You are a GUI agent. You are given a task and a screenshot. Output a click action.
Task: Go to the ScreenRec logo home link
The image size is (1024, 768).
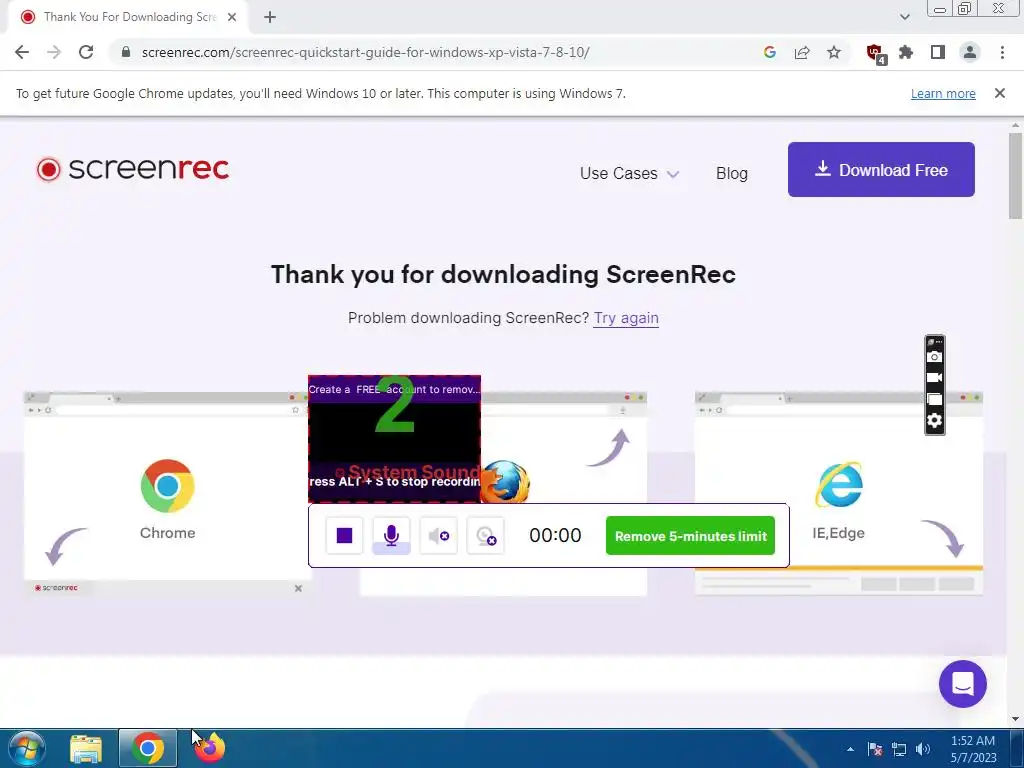(x=133, y=169)
